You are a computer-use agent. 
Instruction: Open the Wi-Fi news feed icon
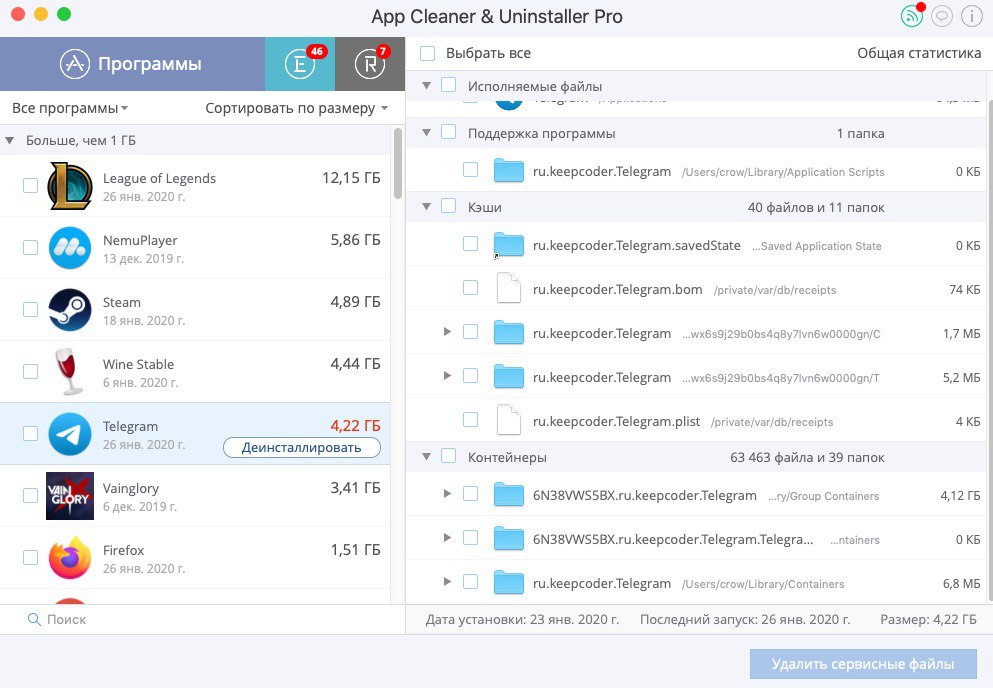pos(911,16)
